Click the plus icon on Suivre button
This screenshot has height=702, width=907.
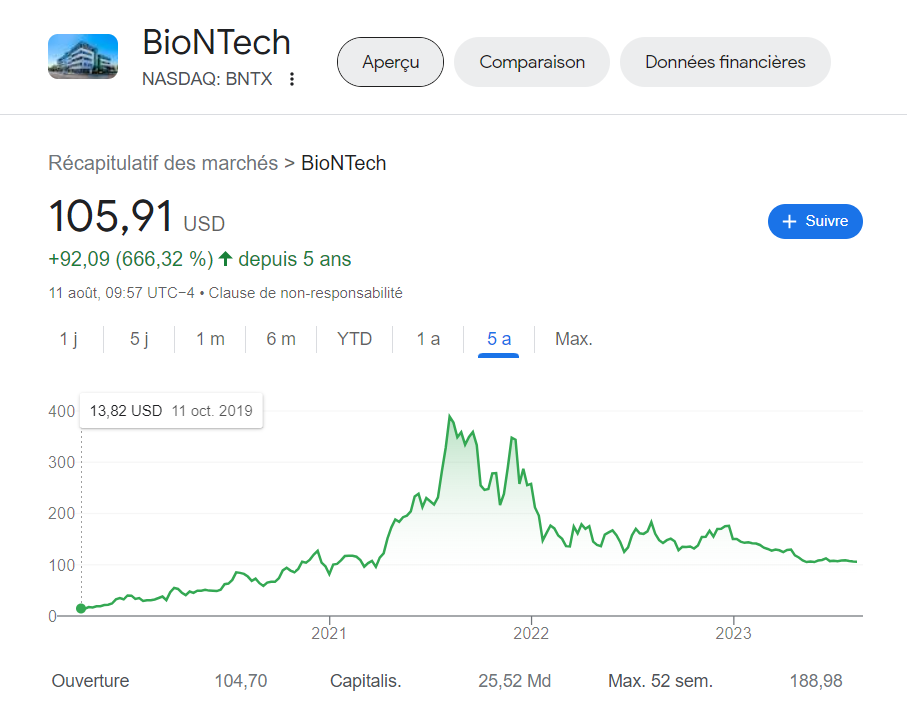pyautogui.click(x=789, y=222)
